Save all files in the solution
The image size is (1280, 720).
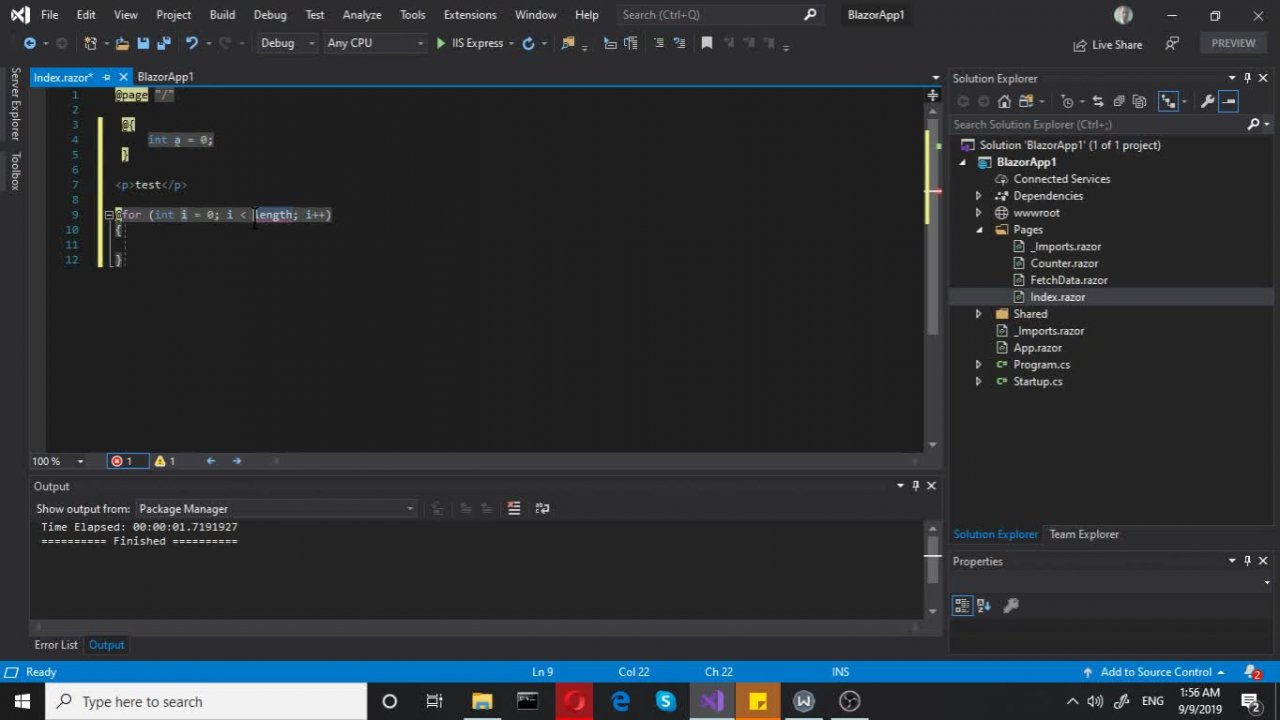(163, 43)
